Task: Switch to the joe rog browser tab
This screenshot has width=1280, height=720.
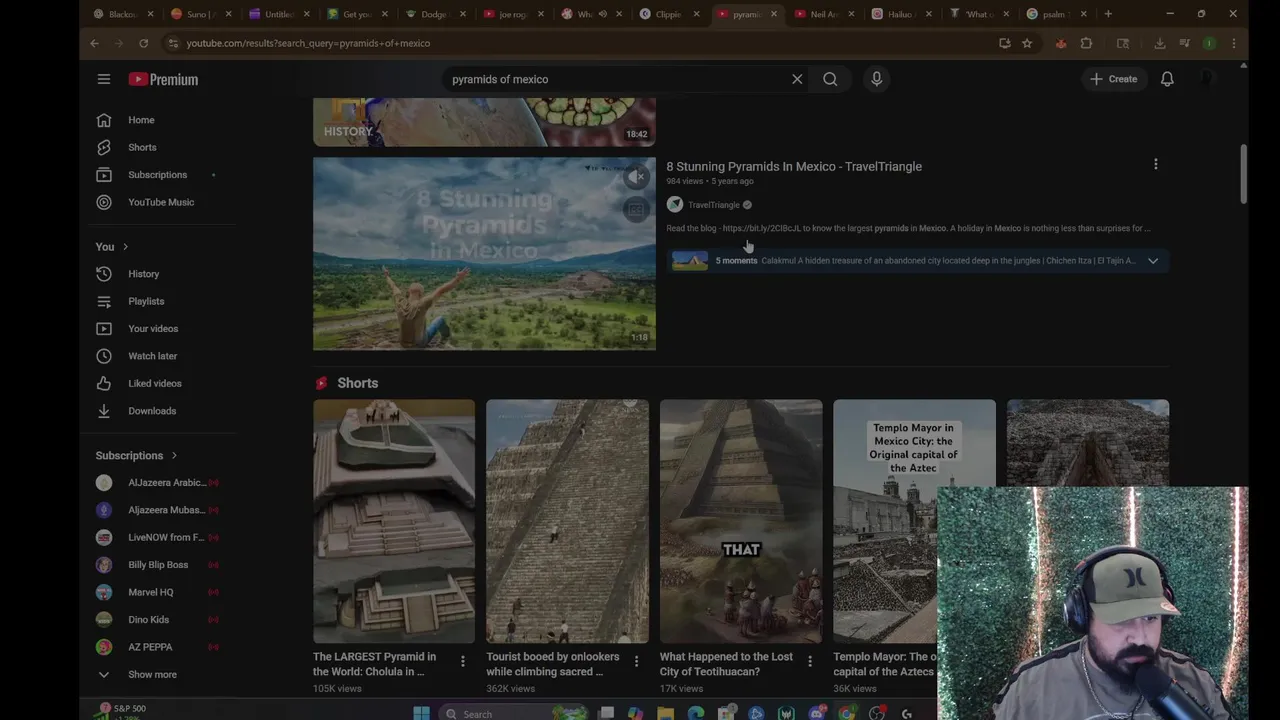Action: [x=513, y=14]
